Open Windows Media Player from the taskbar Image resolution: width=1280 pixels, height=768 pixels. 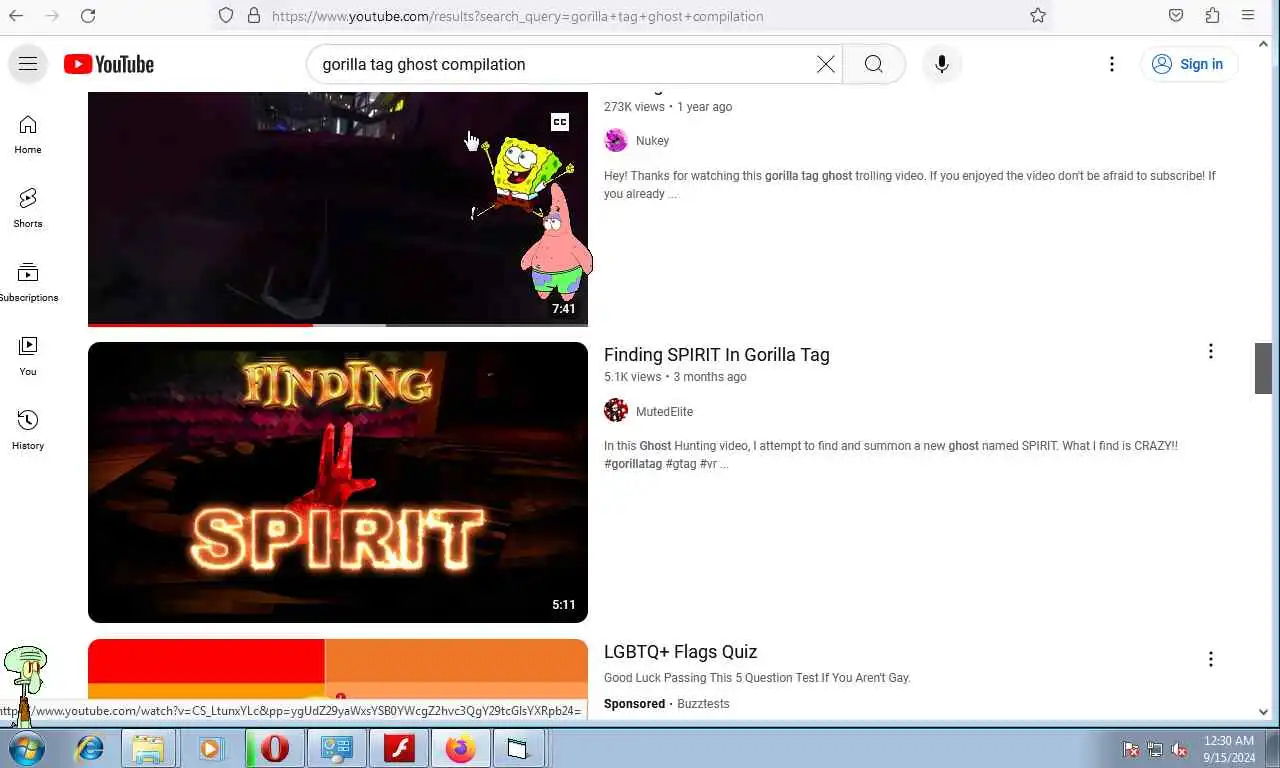pos(211,748)
